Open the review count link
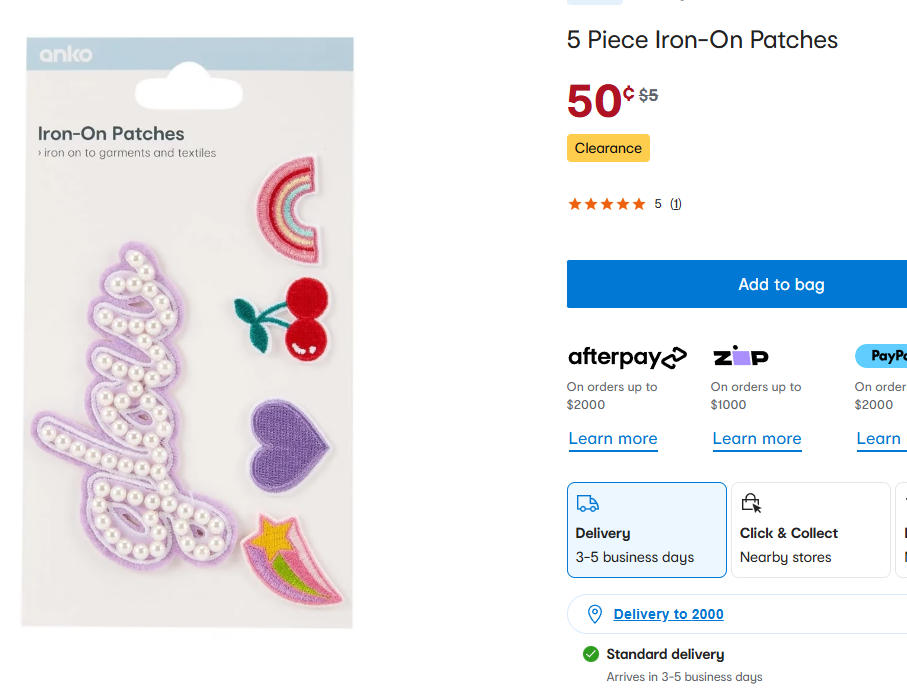This screenshot has width=907, height=690. pos(676,204)
